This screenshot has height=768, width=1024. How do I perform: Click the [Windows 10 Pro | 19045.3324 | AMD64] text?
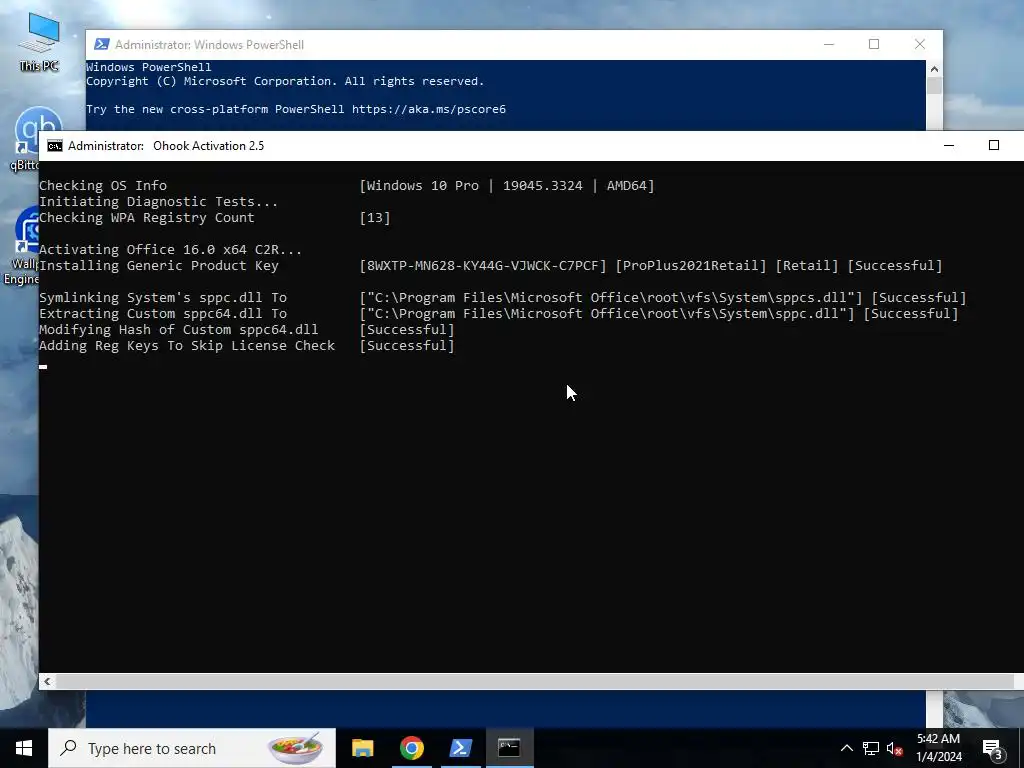click(x=507, y=185)
